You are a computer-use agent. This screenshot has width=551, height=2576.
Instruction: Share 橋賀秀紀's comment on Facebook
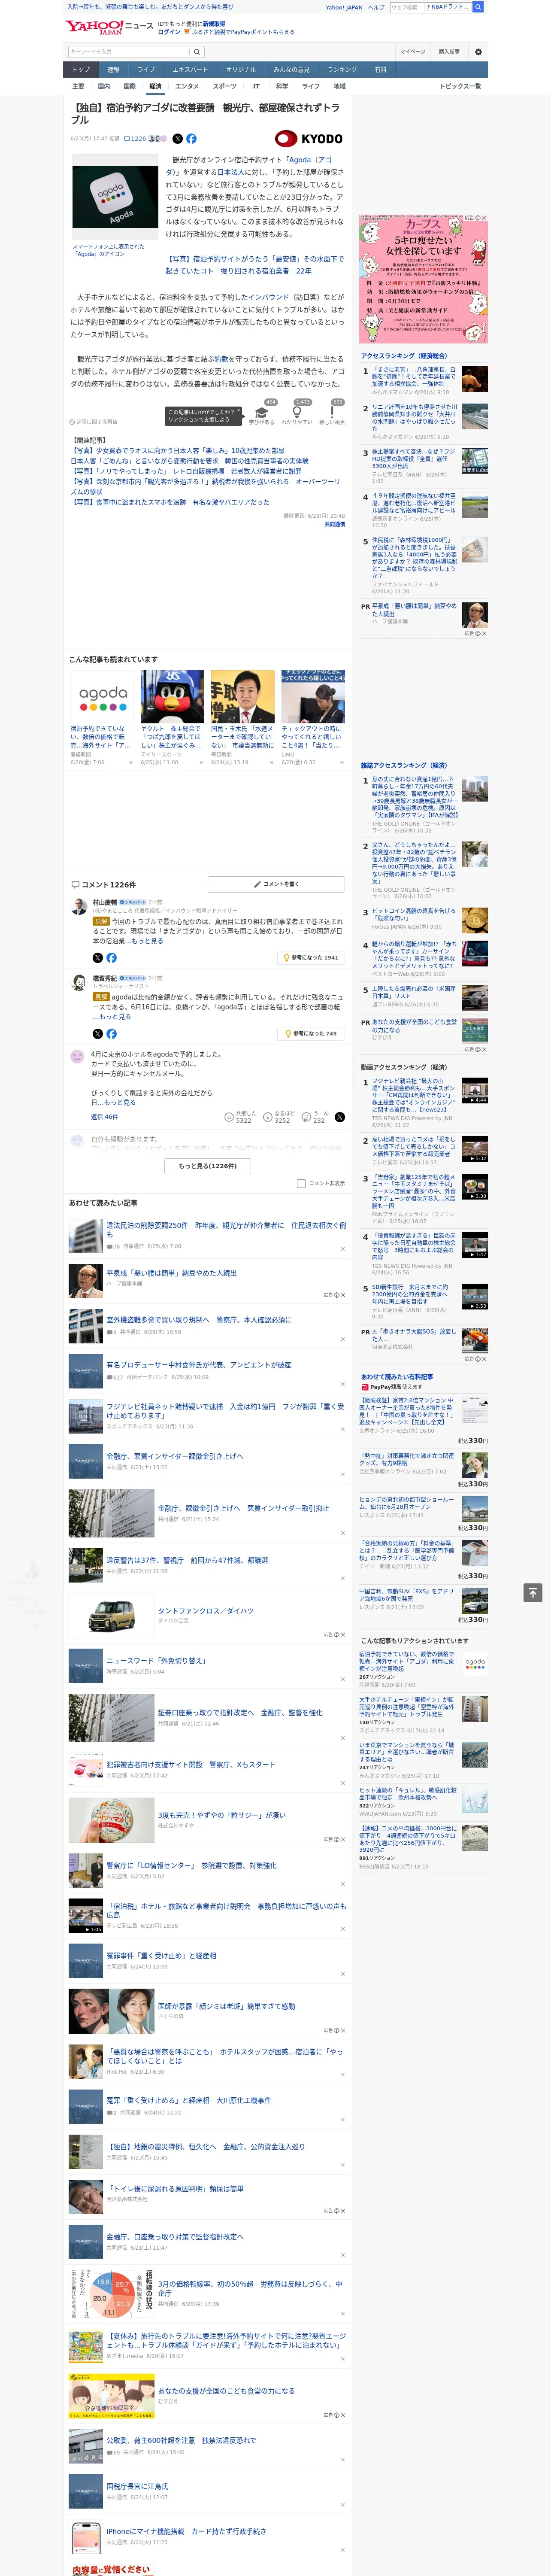pos(111,1034)
